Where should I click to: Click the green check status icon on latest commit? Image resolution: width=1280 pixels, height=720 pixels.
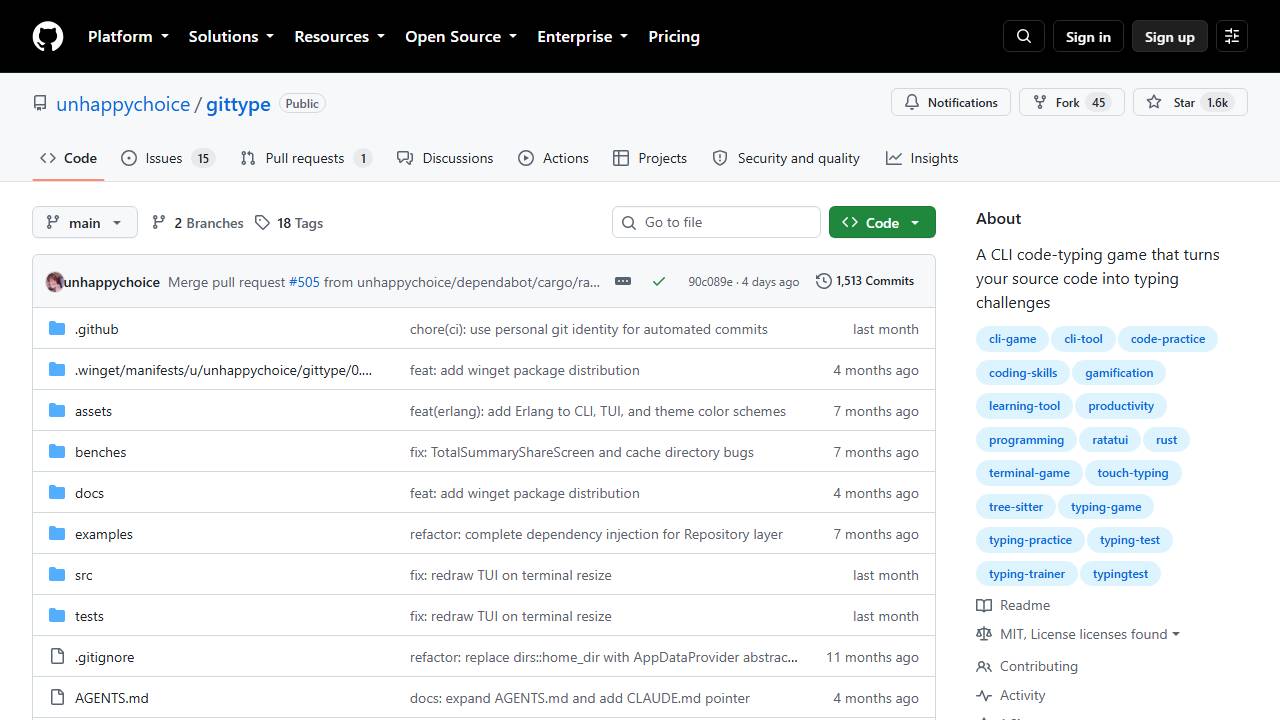point(659,281)
